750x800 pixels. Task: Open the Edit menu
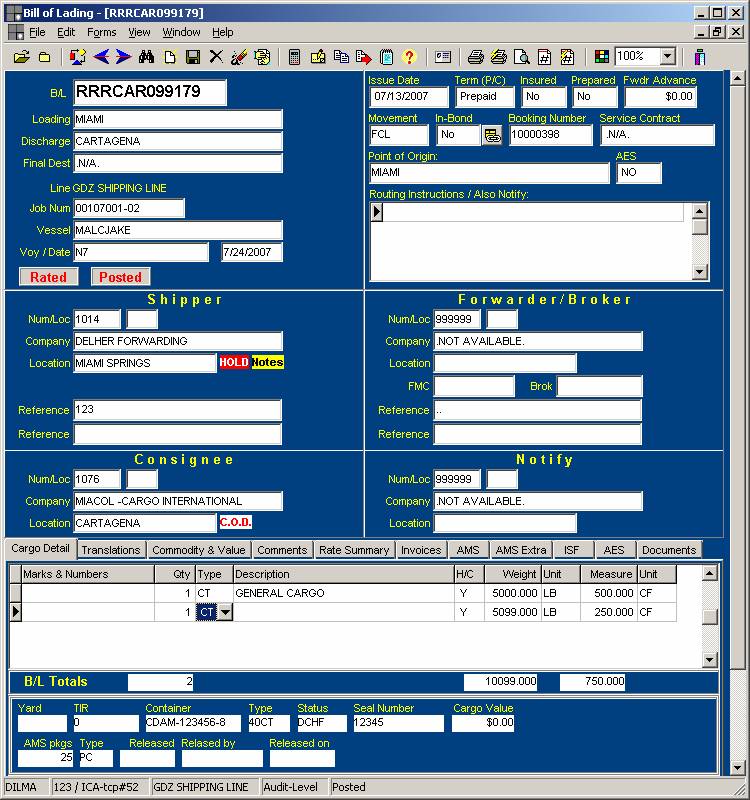coord(66,32)
